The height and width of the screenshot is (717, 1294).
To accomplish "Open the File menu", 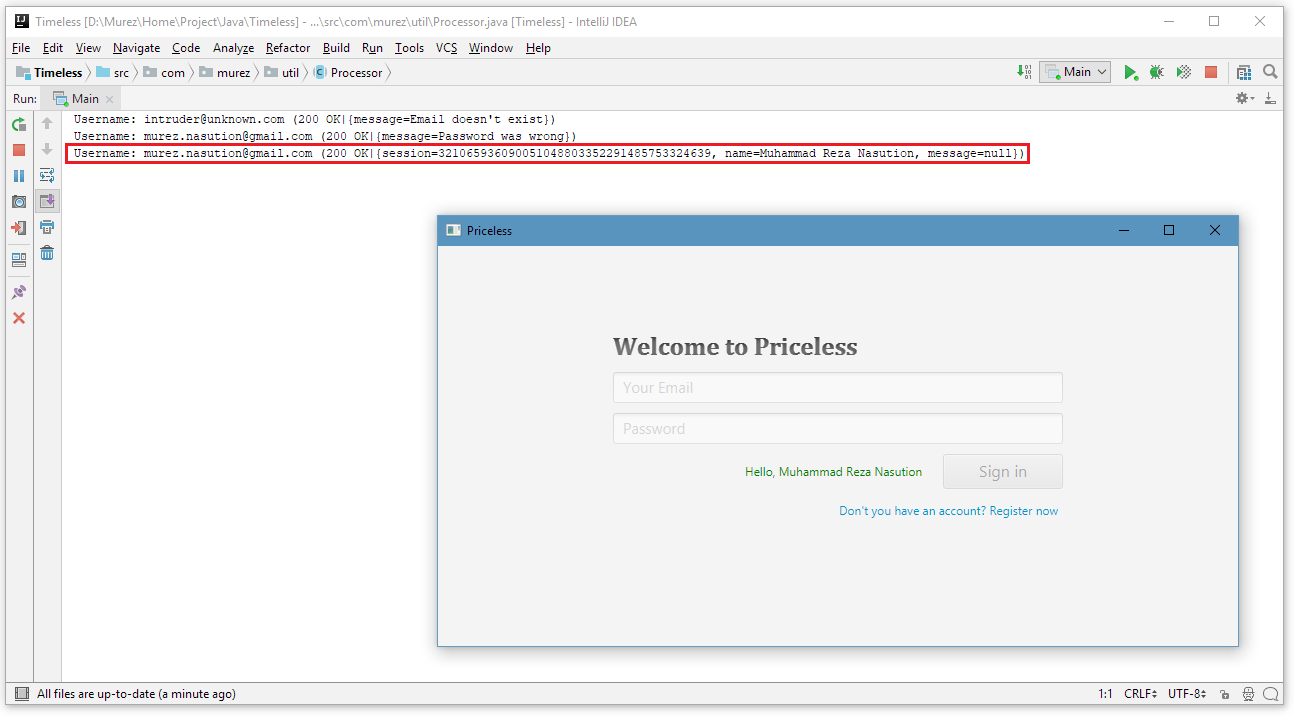I will pyautogui.click(x=21, y=48).
